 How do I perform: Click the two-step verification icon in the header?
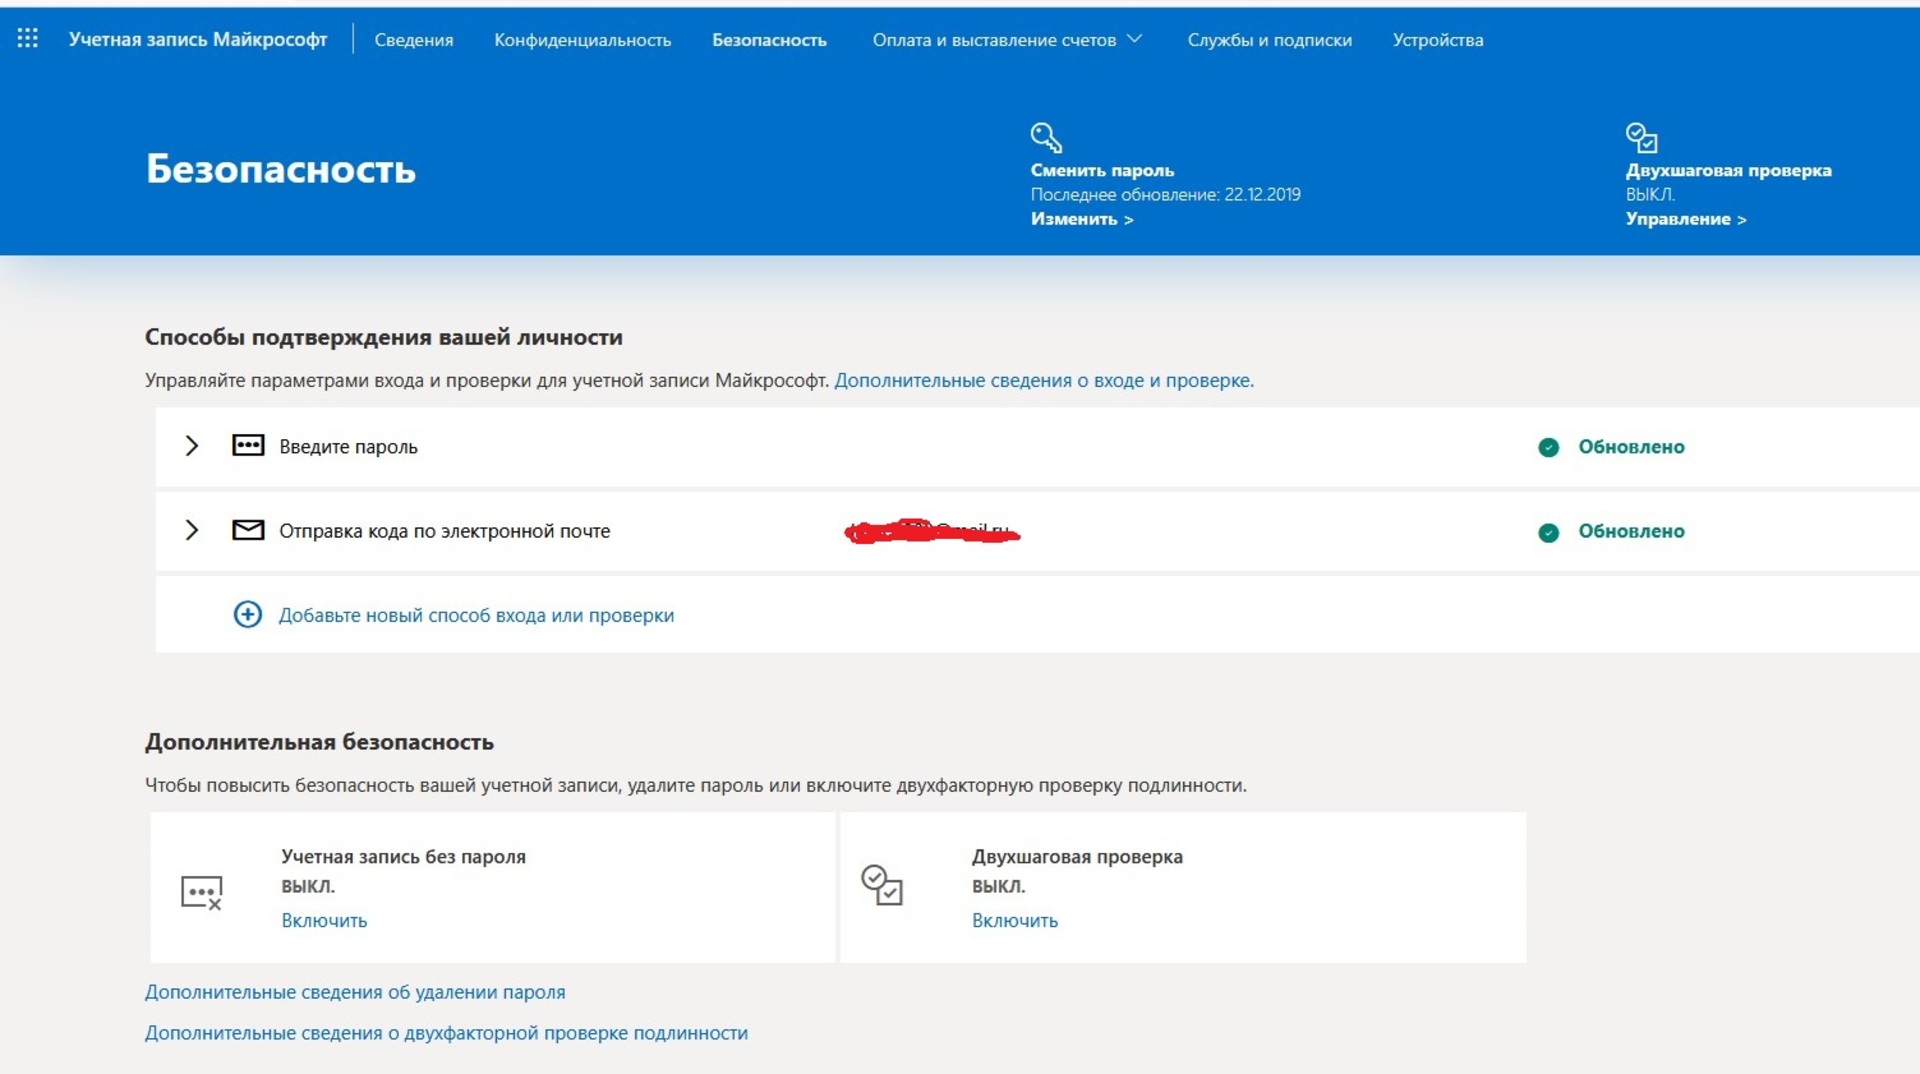(1641, 137)
